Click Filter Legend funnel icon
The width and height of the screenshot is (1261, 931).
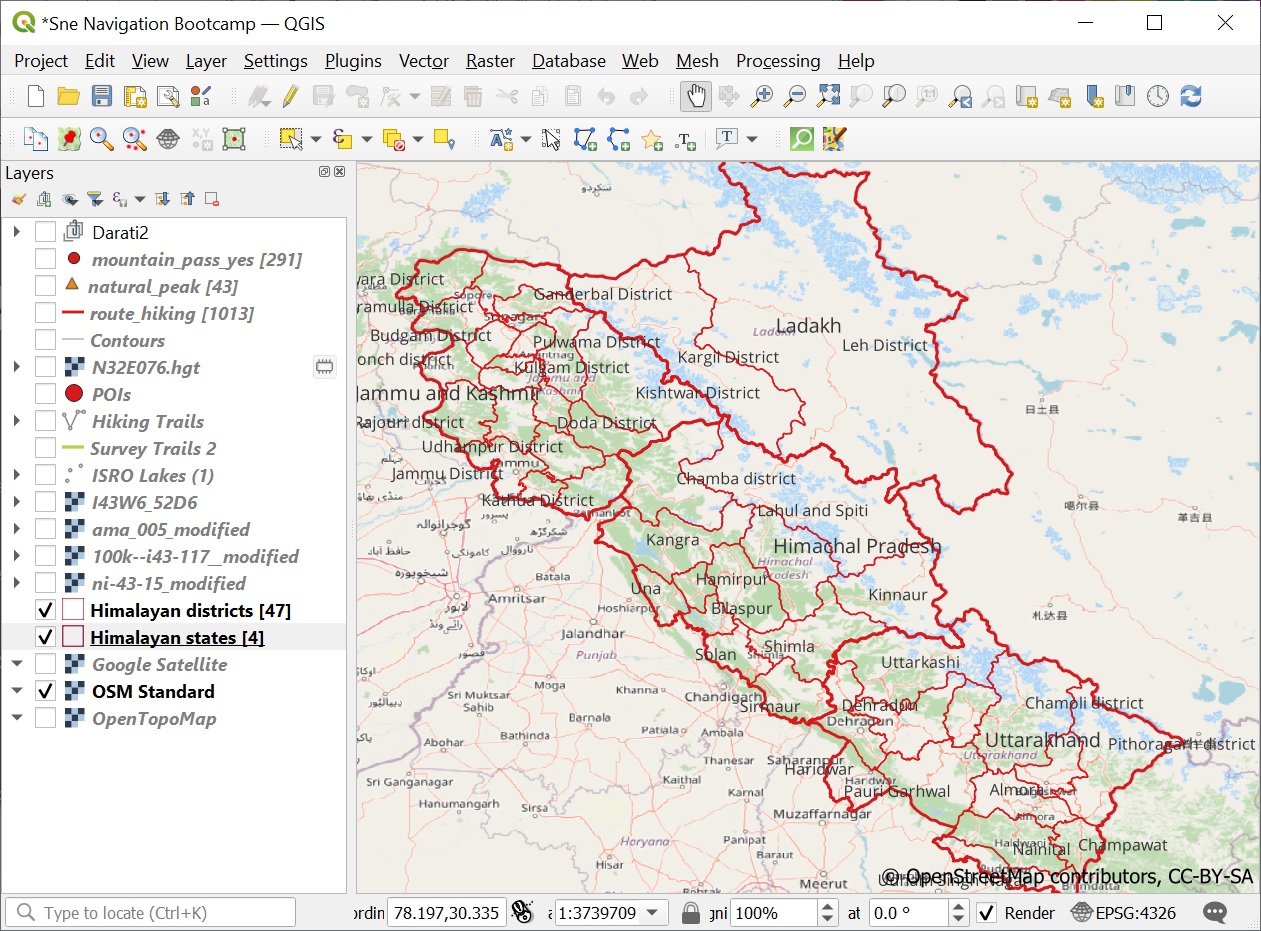94,199
